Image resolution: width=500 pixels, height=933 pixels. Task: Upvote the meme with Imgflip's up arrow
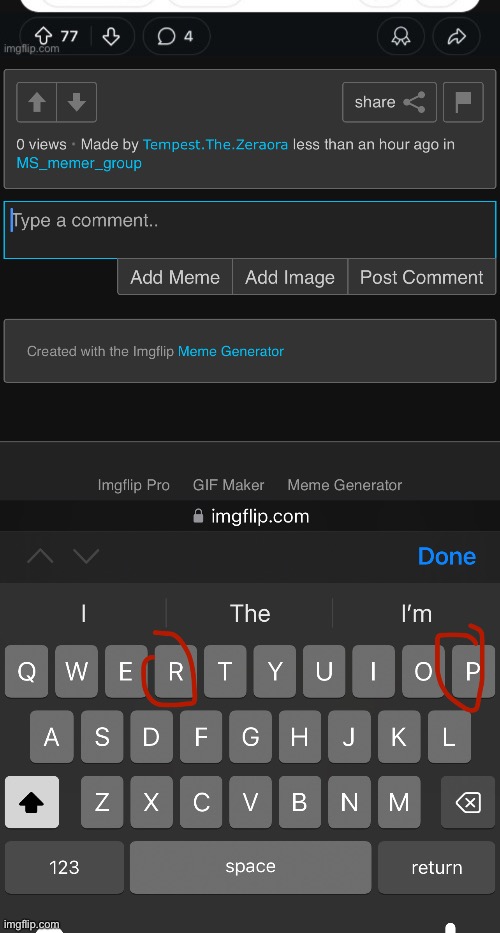click(x=37, y=102)
